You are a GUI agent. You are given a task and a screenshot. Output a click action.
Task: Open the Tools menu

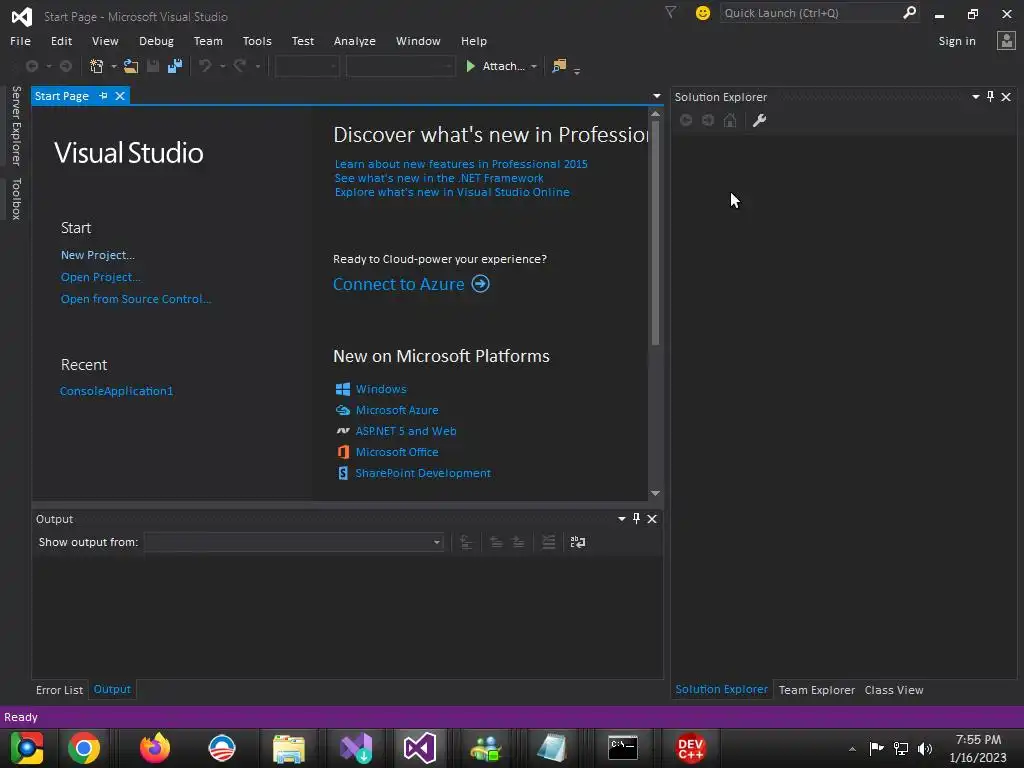click(x=257, y=40)
